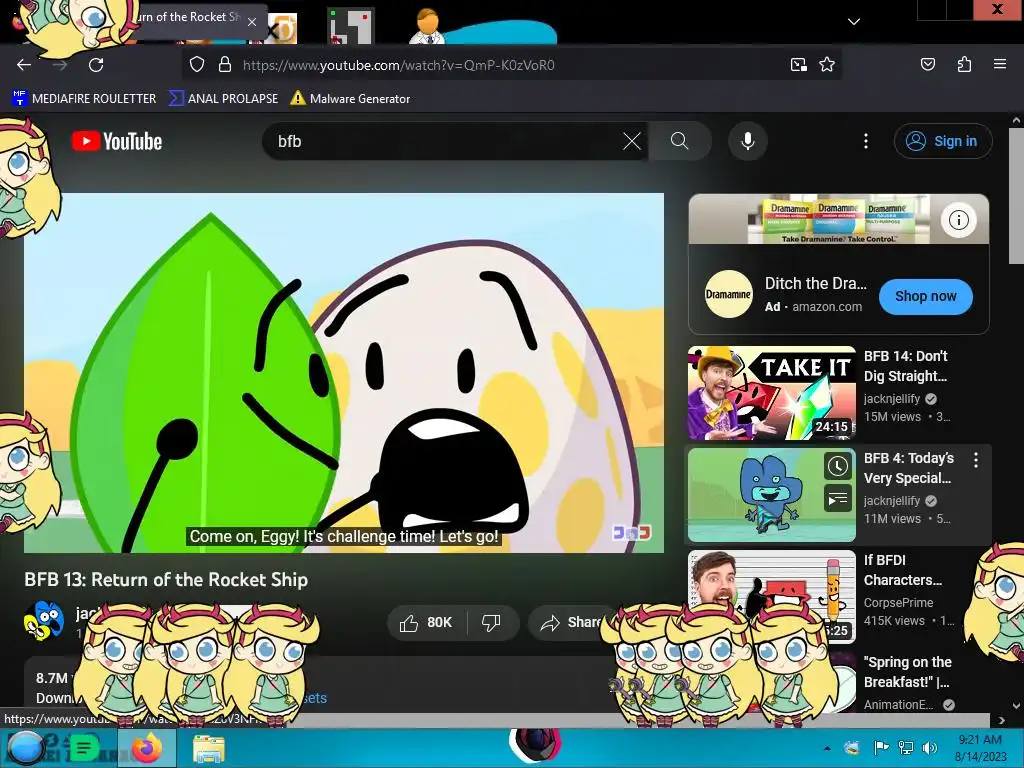Viewport: 1024px width, 768px height.
Task: Click the scroll up arrow of page scrollbar
Action: (1016, 120)
